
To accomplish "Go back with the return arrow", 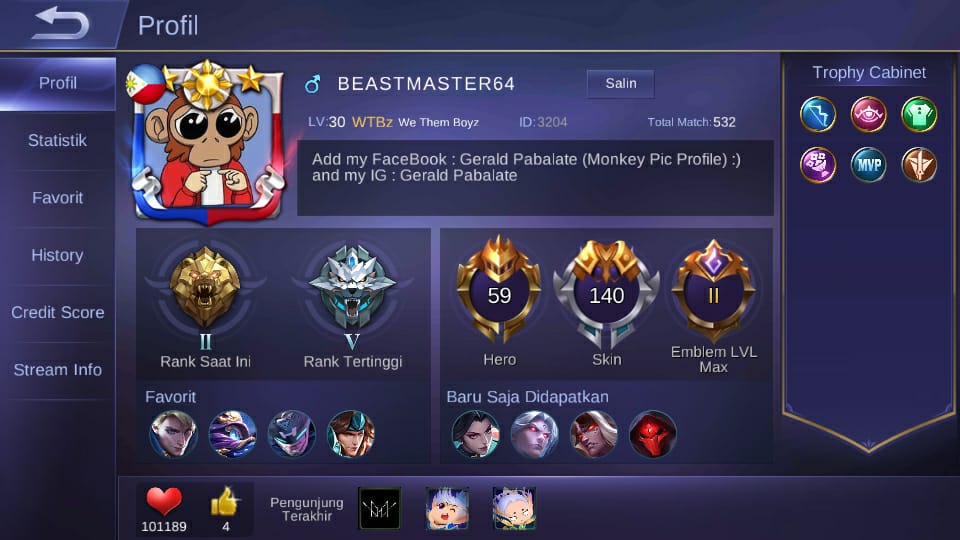I will 61,23.
